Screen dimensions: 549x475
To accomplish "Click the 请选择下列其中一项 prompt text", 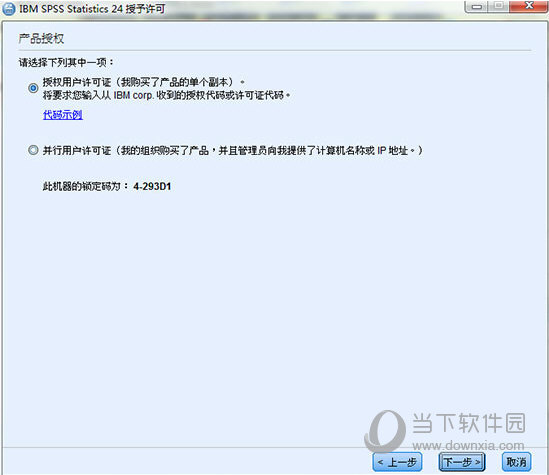I will [x=66, y=62].
